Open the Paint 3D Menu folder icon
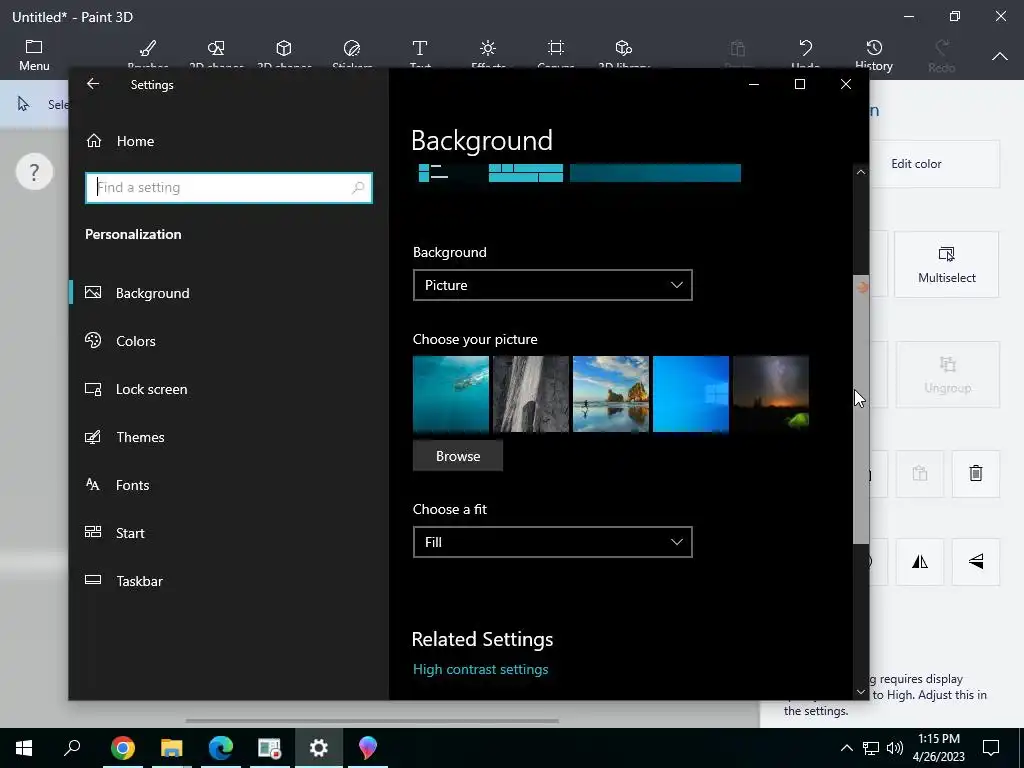 click(x=34, y=46)
